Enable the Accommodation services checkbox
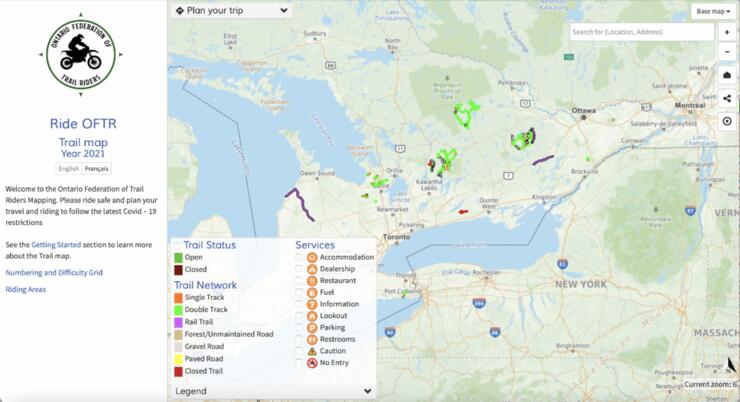This screenshot has width=740, height=402. point(299,257)
